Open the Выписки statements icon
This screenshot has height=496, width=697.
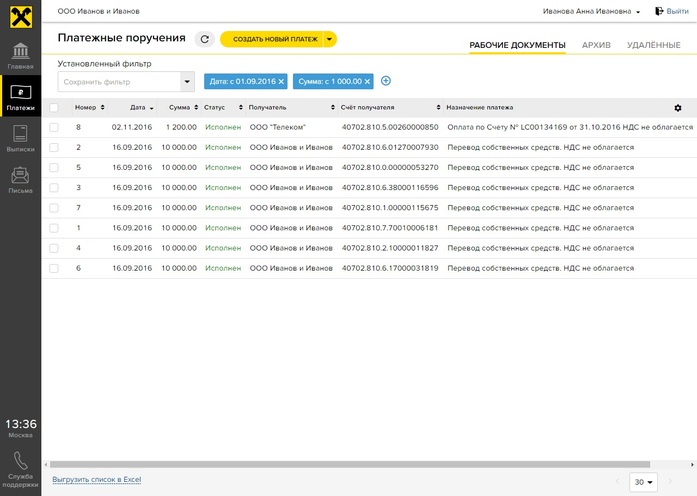pyautogui.click(x=20, y=137)
